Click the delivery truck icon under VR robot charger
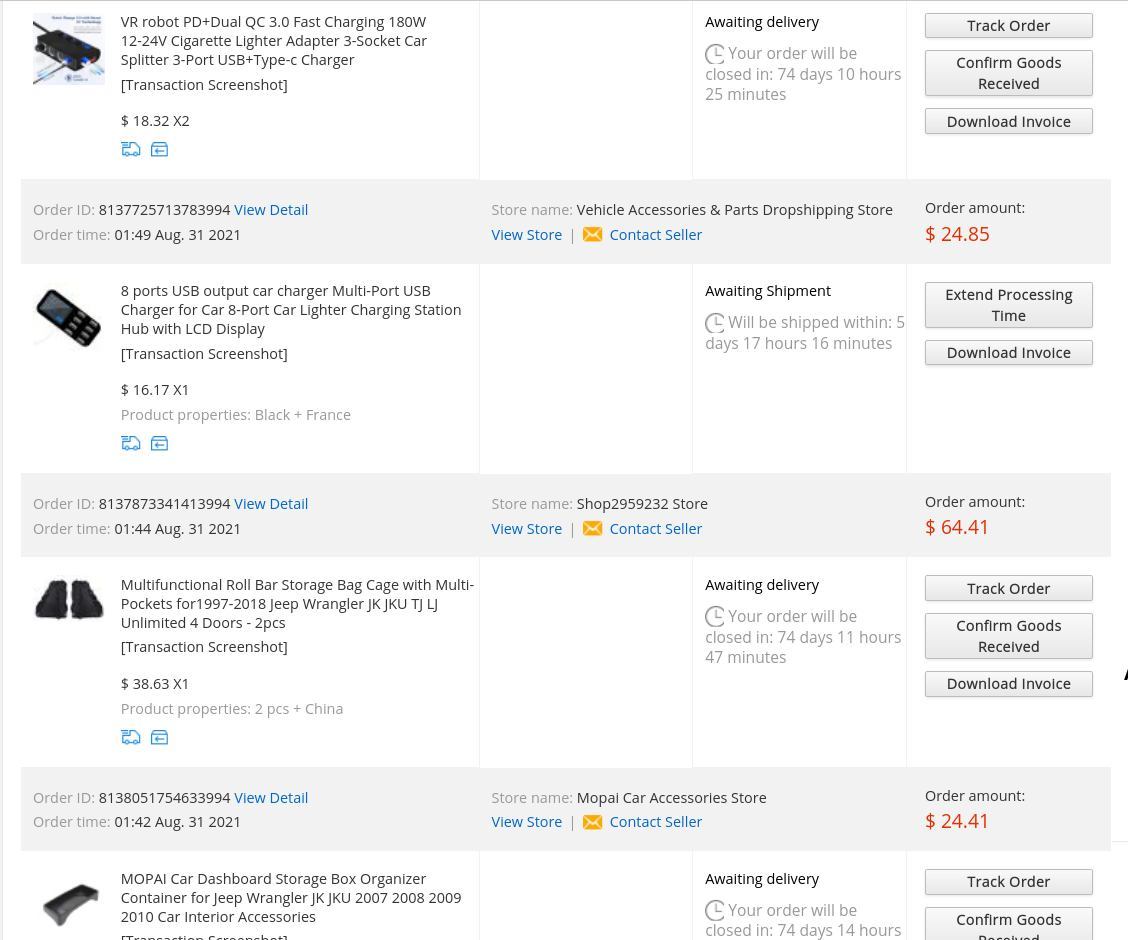Image resolution: width=1128 pixels, height=940 pixels. [131, 149]
